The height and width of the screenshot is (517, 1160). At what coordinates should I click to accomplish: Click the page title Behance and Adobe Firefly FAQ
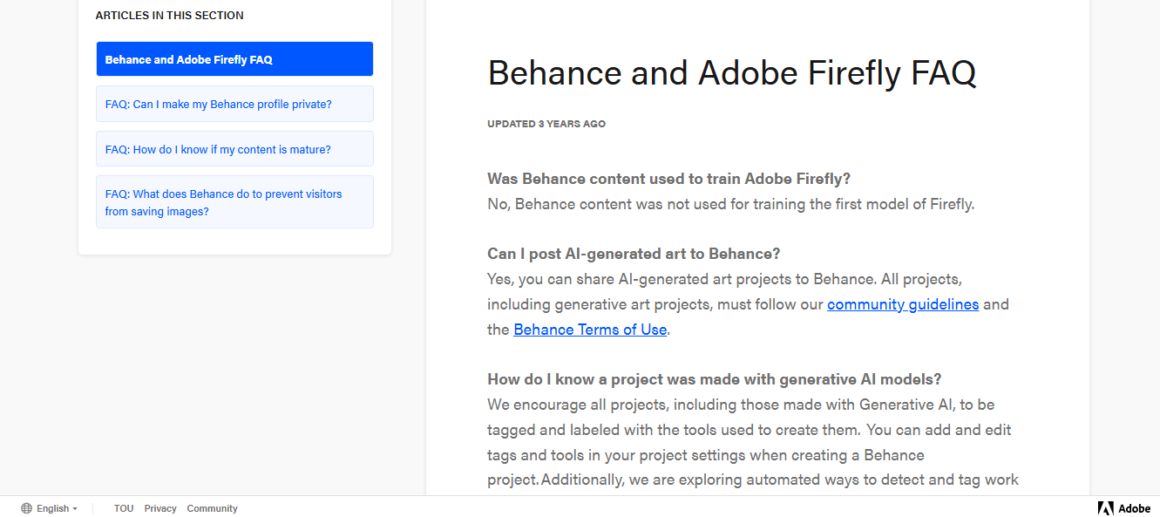(x=732, y=72)
